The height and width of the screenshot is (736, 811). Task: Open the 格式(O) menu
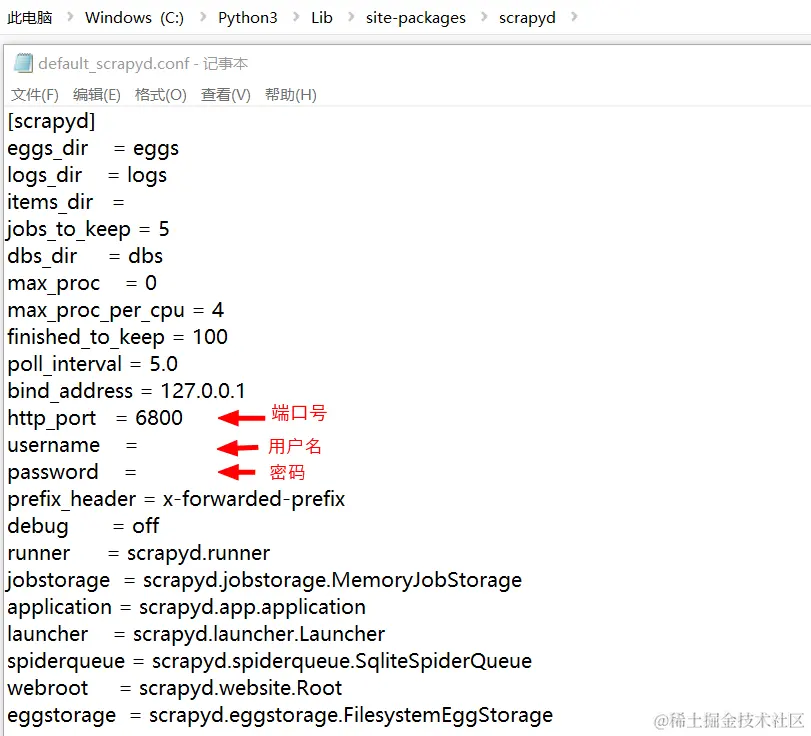[160, 95]
